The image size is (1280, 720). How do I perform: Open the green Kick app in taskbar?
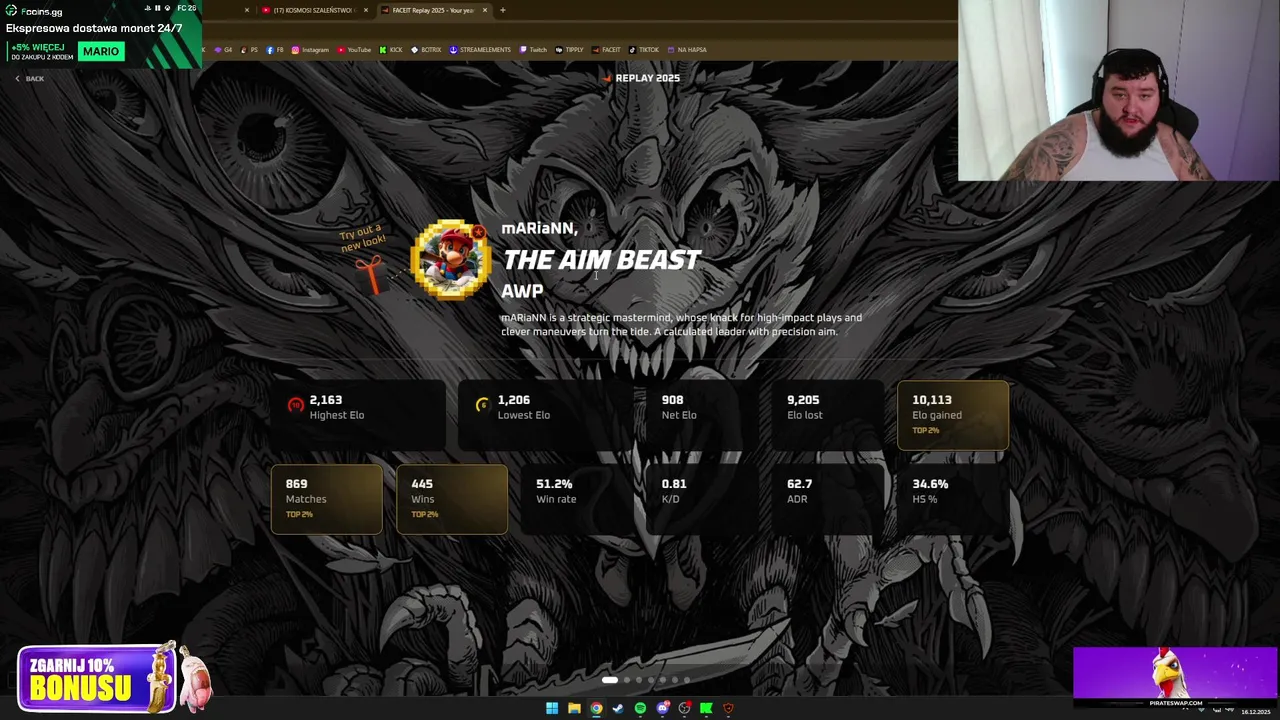tap(706, 708)
